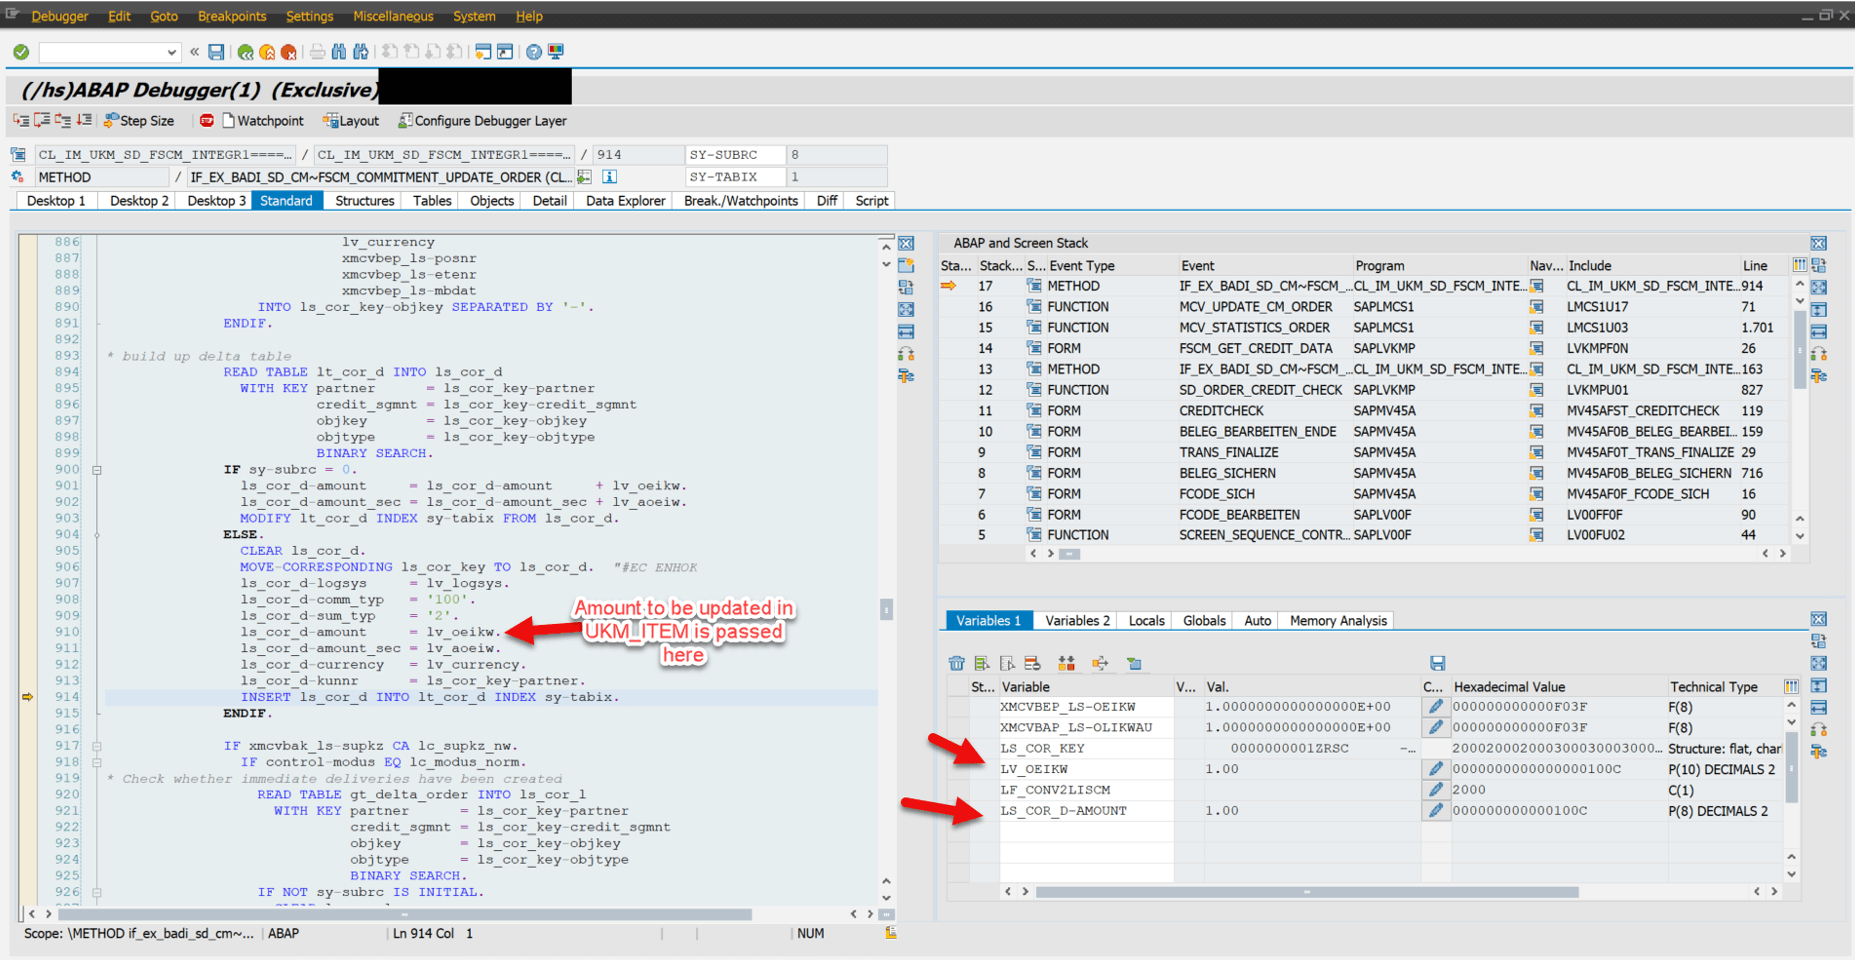This screenshot has width=1855, height=960.
Task: Click Configure Debugger Layer
Action: (482, 120)
